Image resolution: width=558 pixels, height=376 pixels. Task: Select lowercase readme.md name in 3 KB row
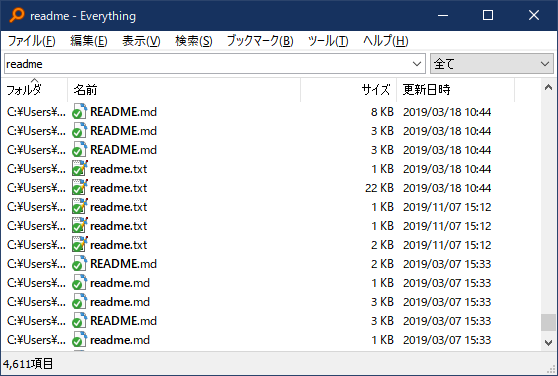click(x=120, y=302)
